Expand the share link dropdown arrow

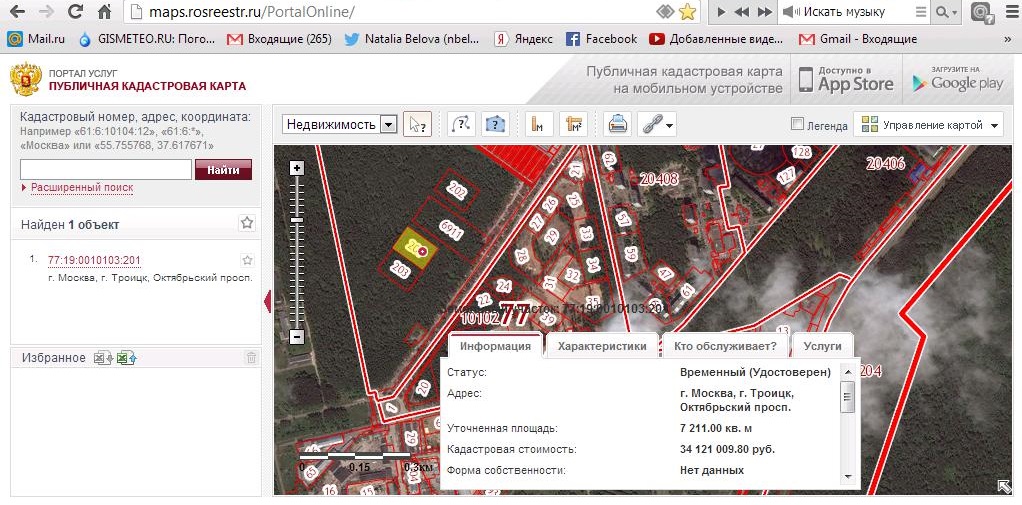669,125
